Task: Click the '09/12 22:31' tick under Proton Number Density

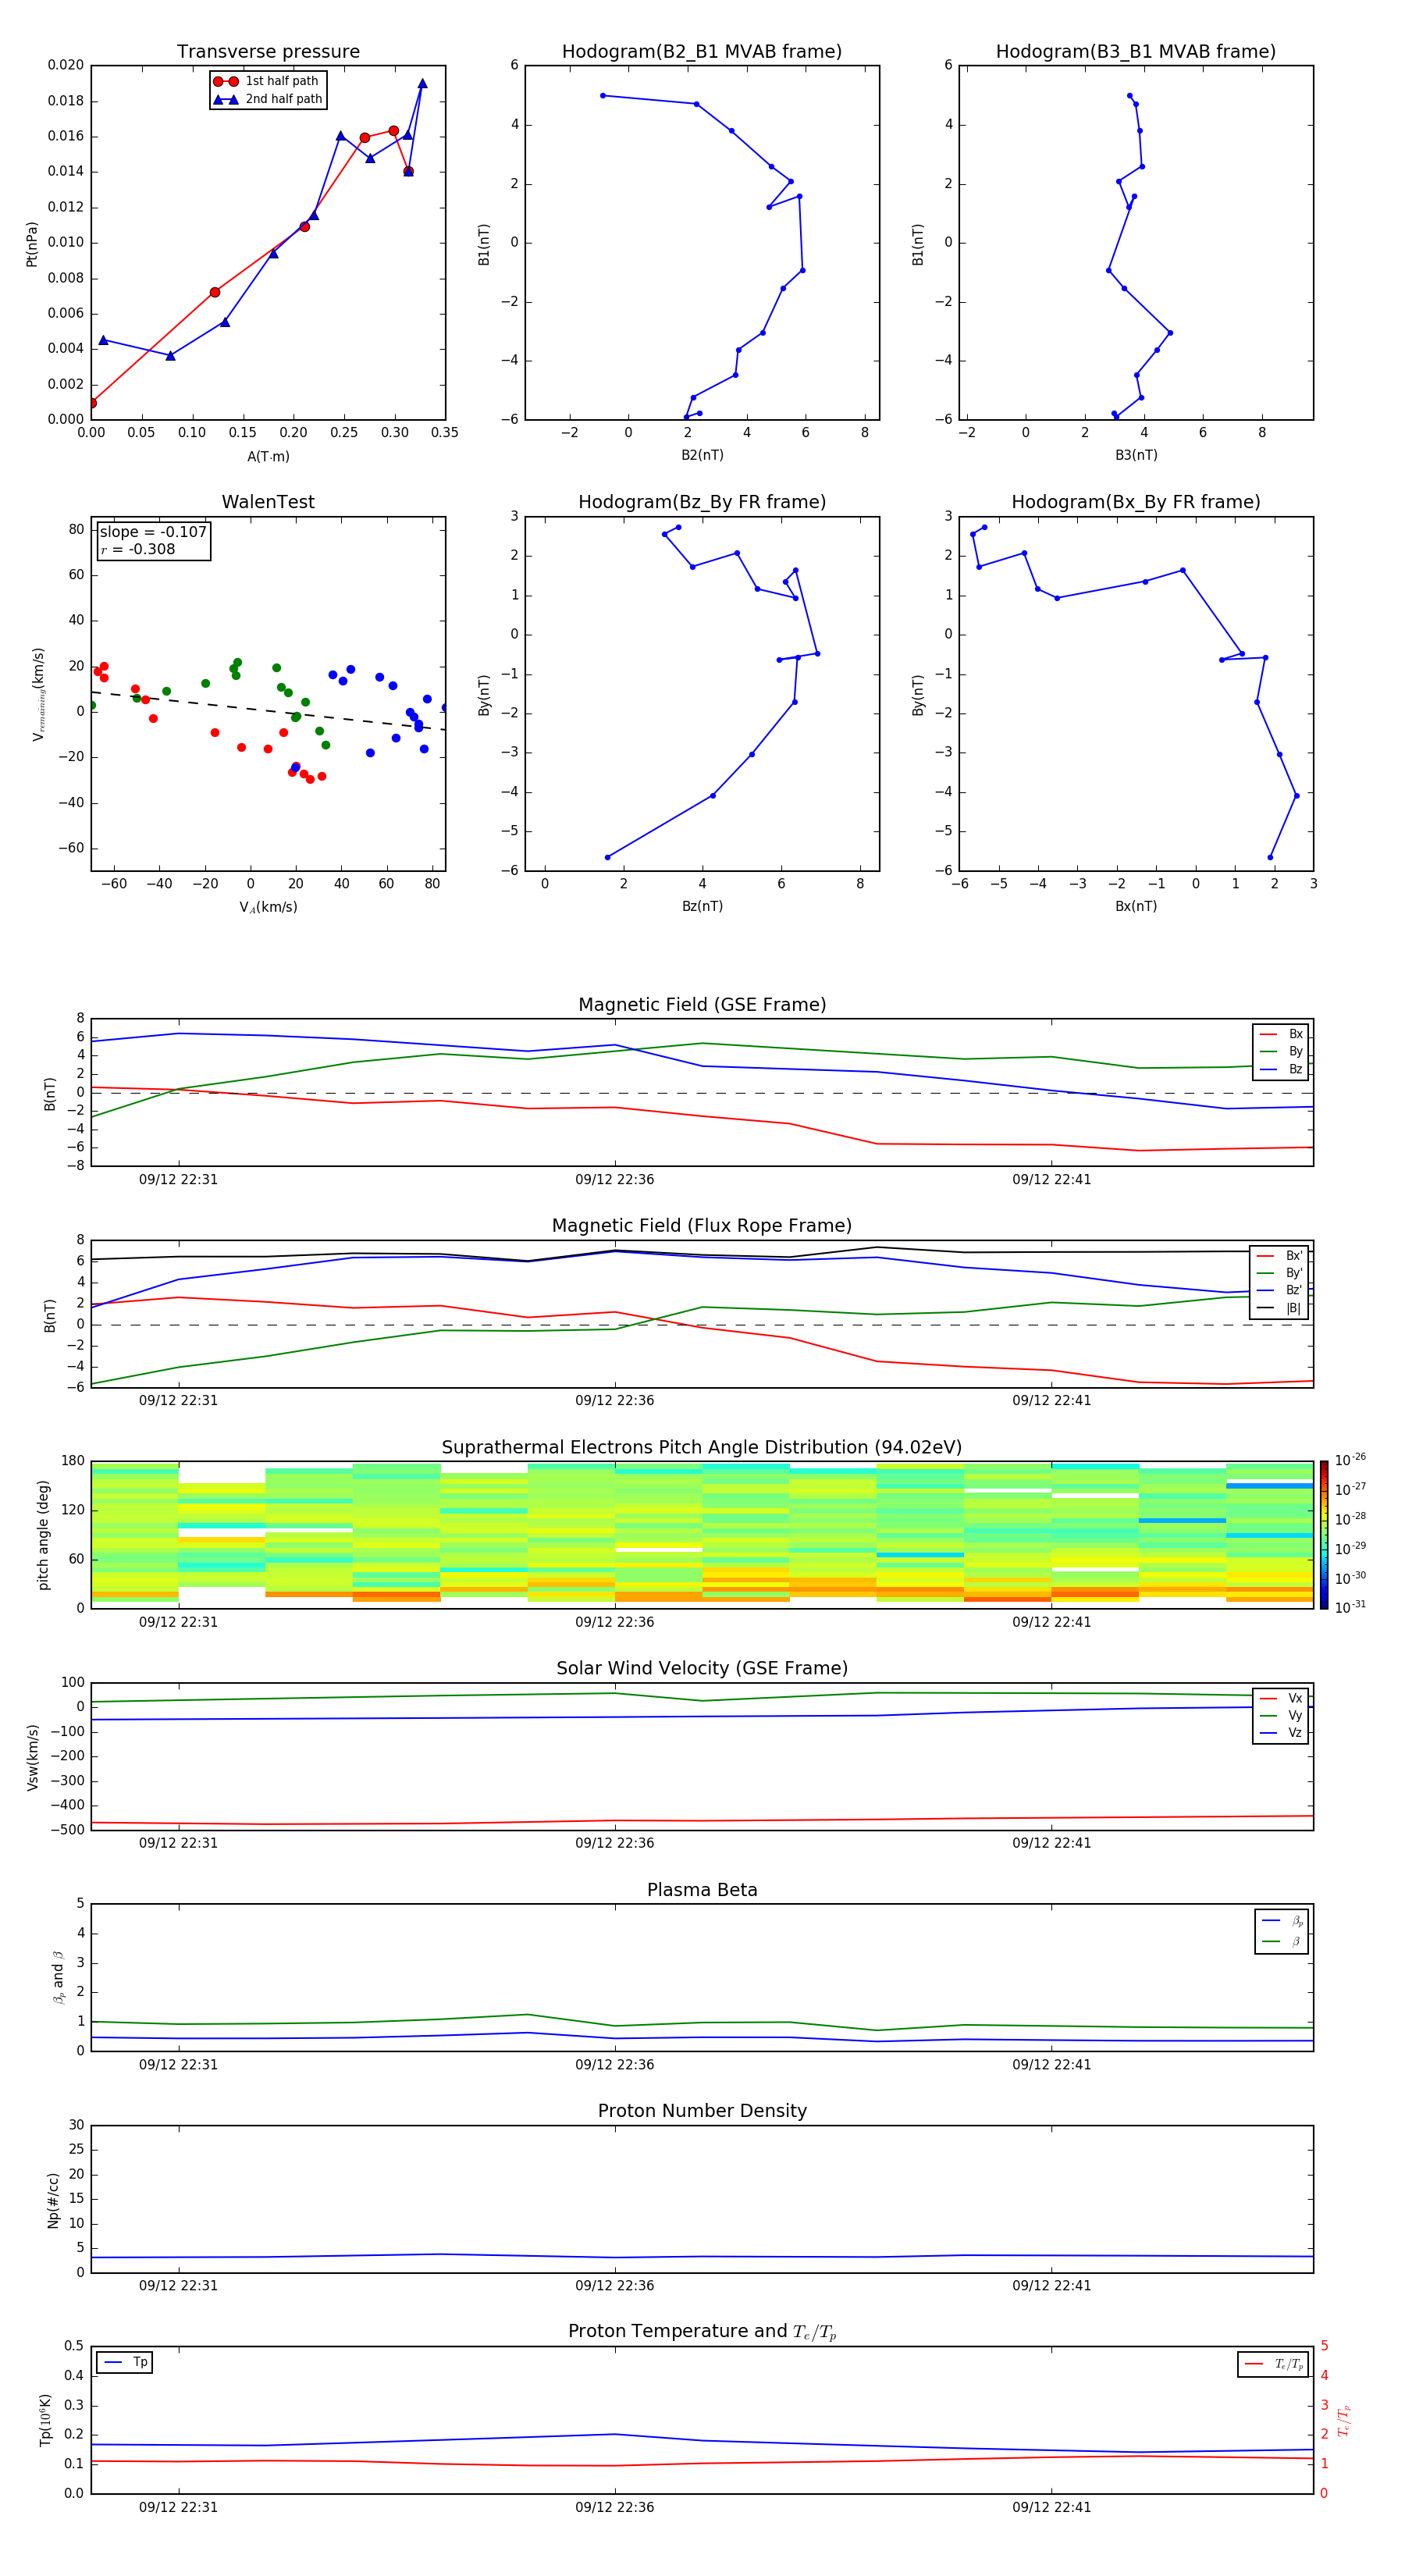Action: pos(178,2286)
